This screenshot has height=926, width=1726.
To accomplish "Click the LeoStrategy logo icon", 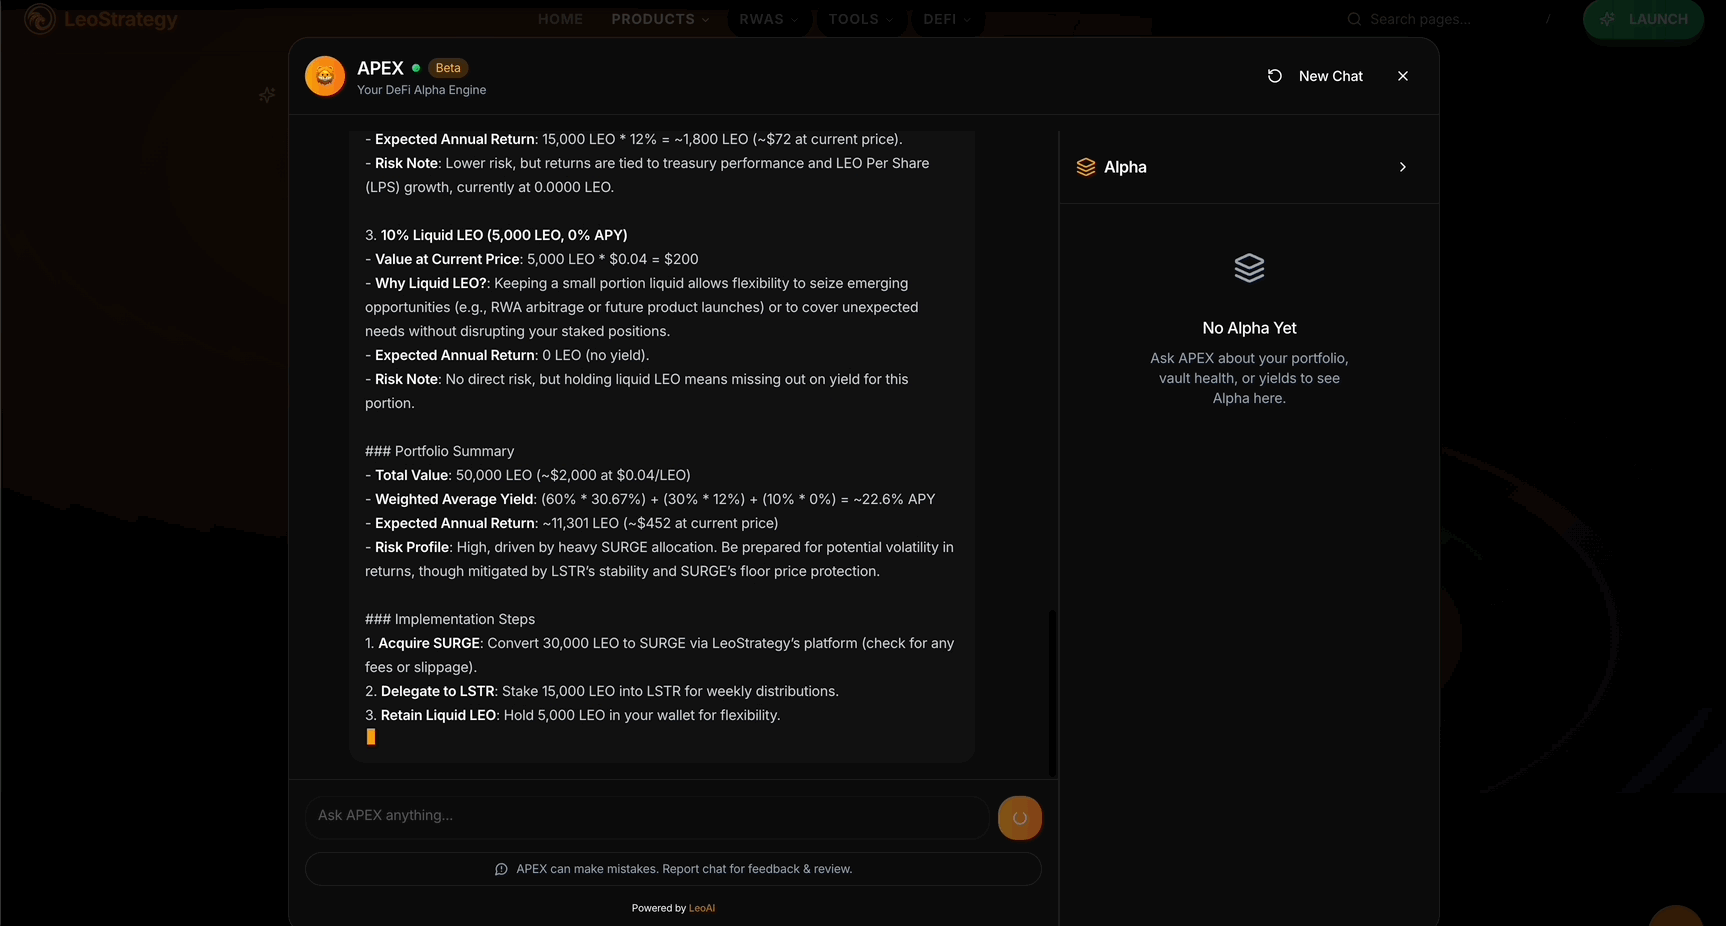I will click(x=40, y=19).
